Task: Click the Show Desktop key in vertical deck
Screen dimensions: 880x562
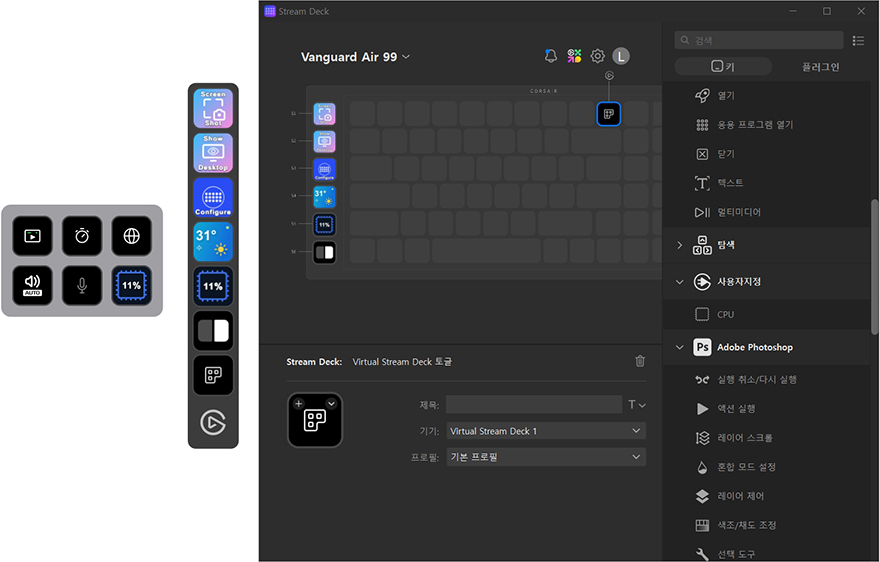Action: (213, 153)
